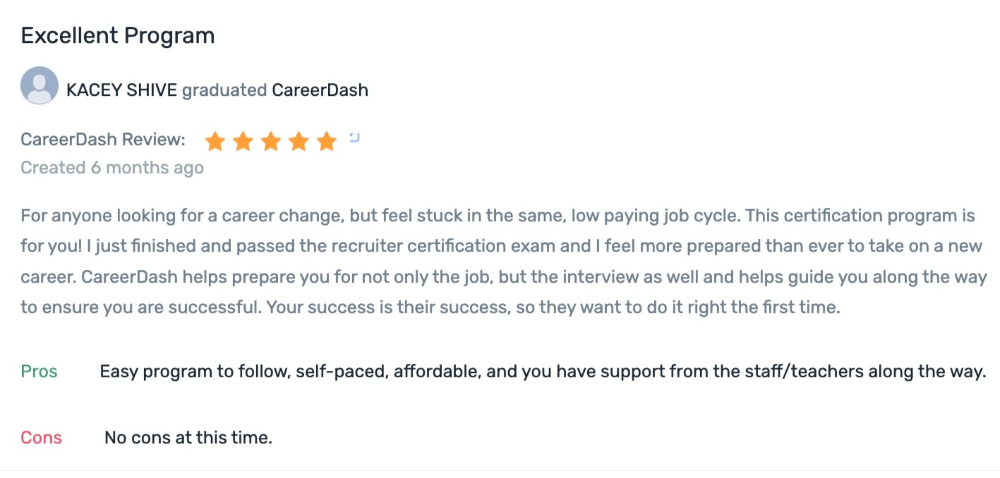The width and height of the screenshot is (1000, 478).
Task: Open the CareerDash link after 'graduated'
Action: tap(320, 91)
